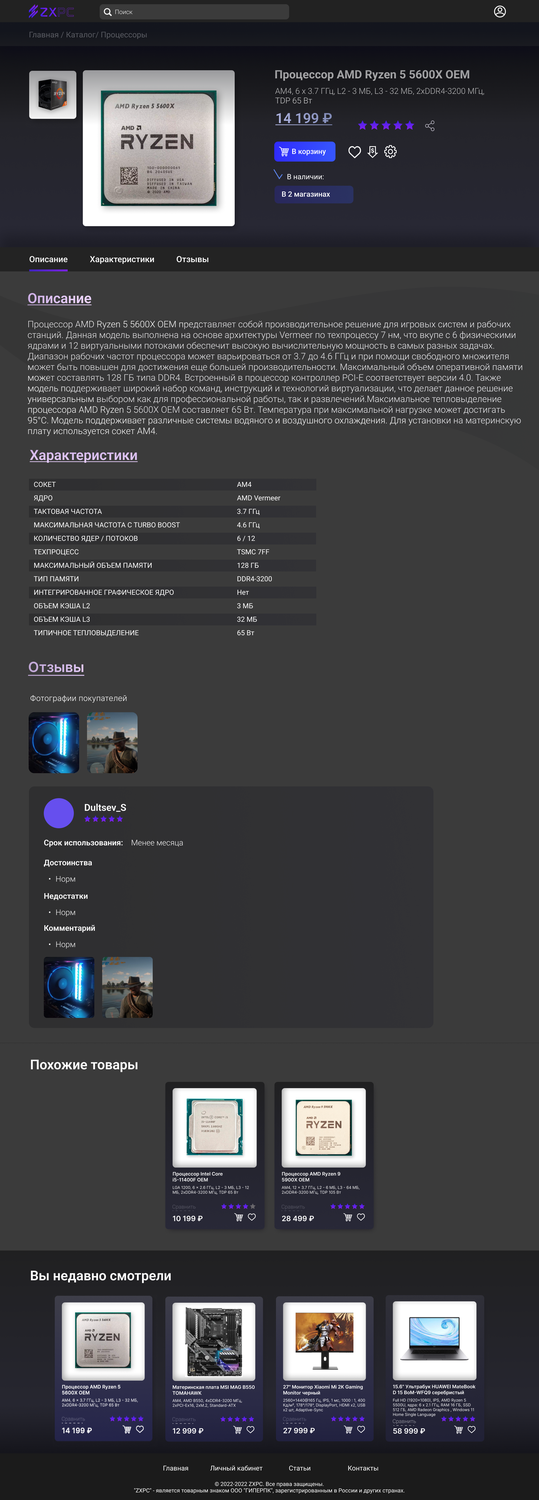This screenshot has width=539, height=1500.
Task: Expand the 'В наличии' availability chevron
Action: click(x=279, y=175)
